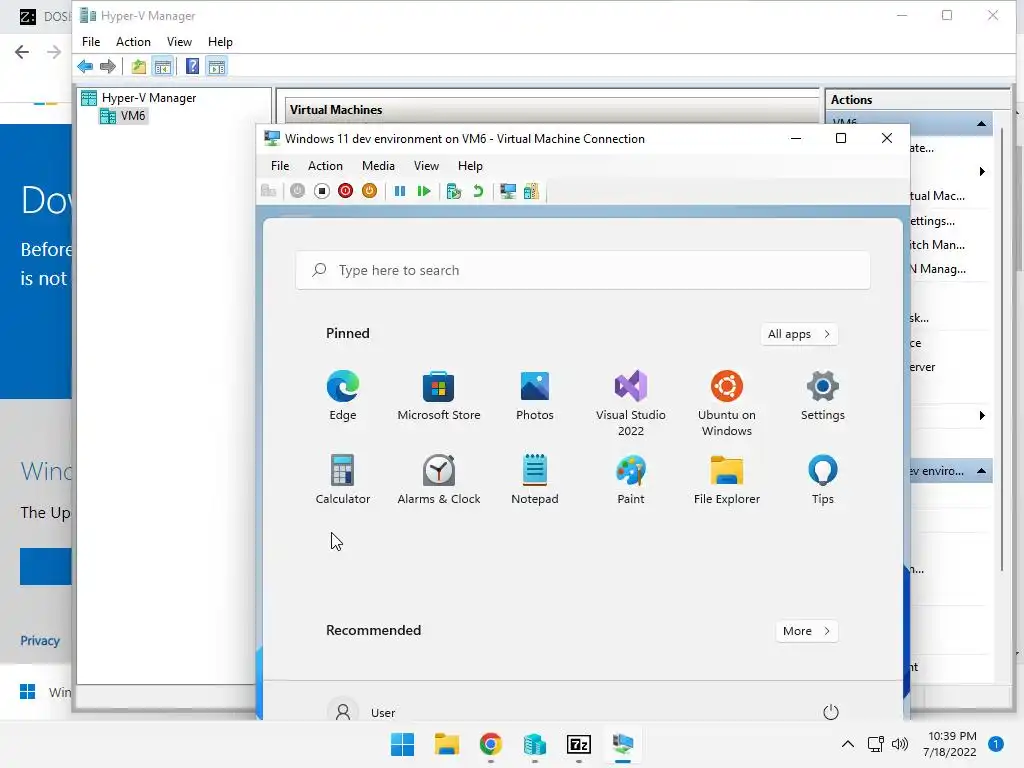
Task: Click the More button under Recommended
Action: tap(807, 631)
